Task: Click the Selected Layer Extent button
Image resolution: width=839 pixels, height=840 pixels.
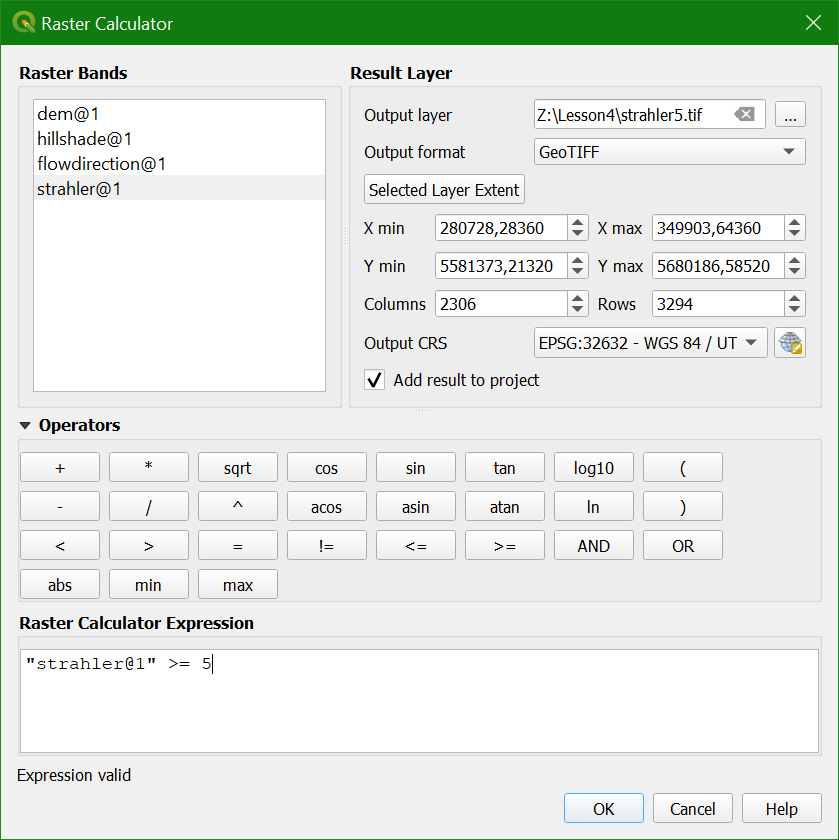Action: point(443,189)
